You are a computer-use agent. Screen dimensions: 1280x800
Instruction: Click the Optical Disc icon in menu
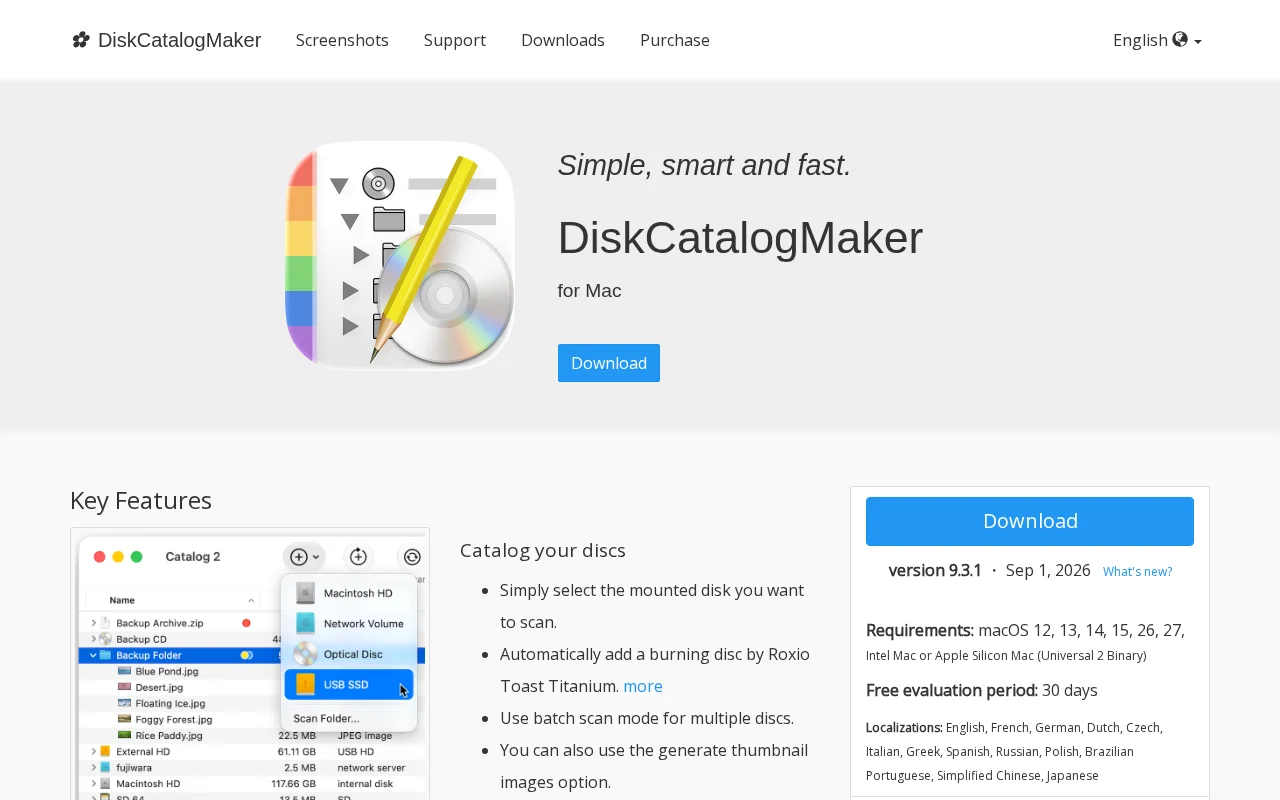pos(305,654)
